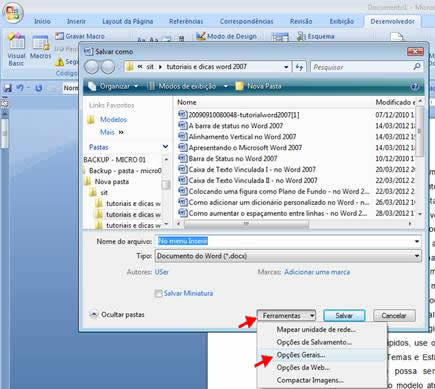
Task: Undo with quick access toolbar arrow
Action: (x=20, y=88)
